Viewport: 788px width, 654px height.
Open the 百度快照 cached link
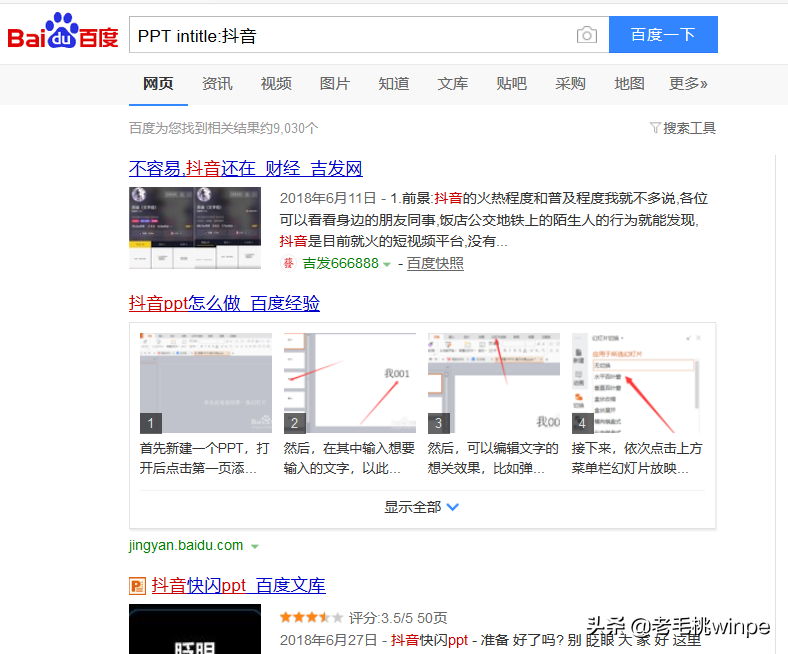pos(435,263)
